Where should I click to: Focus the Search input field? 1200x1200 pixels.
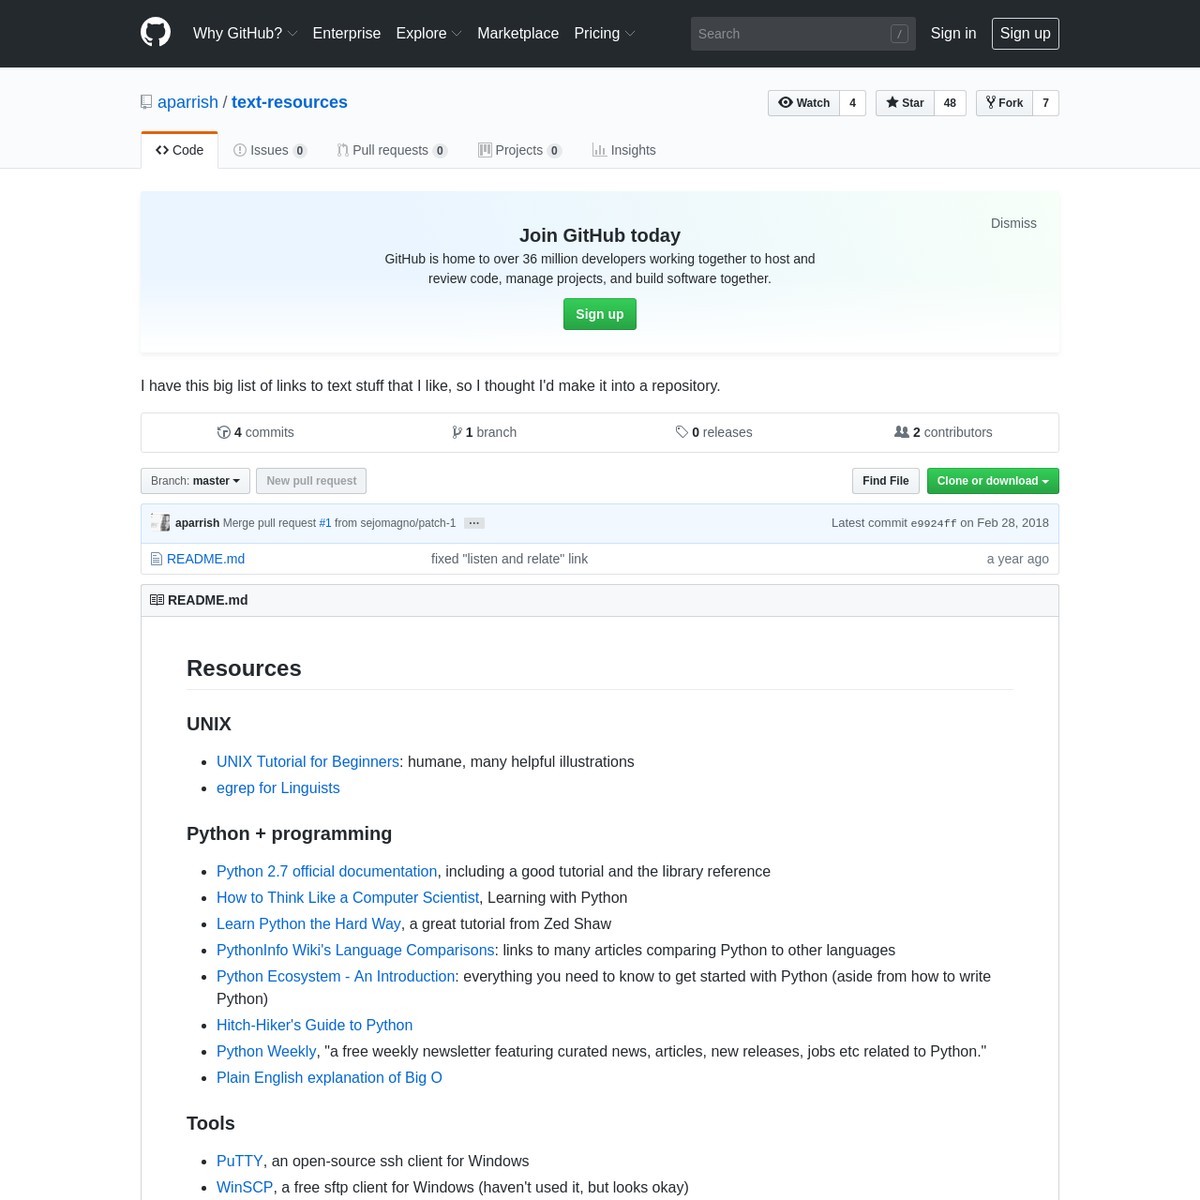click(803, 34)
